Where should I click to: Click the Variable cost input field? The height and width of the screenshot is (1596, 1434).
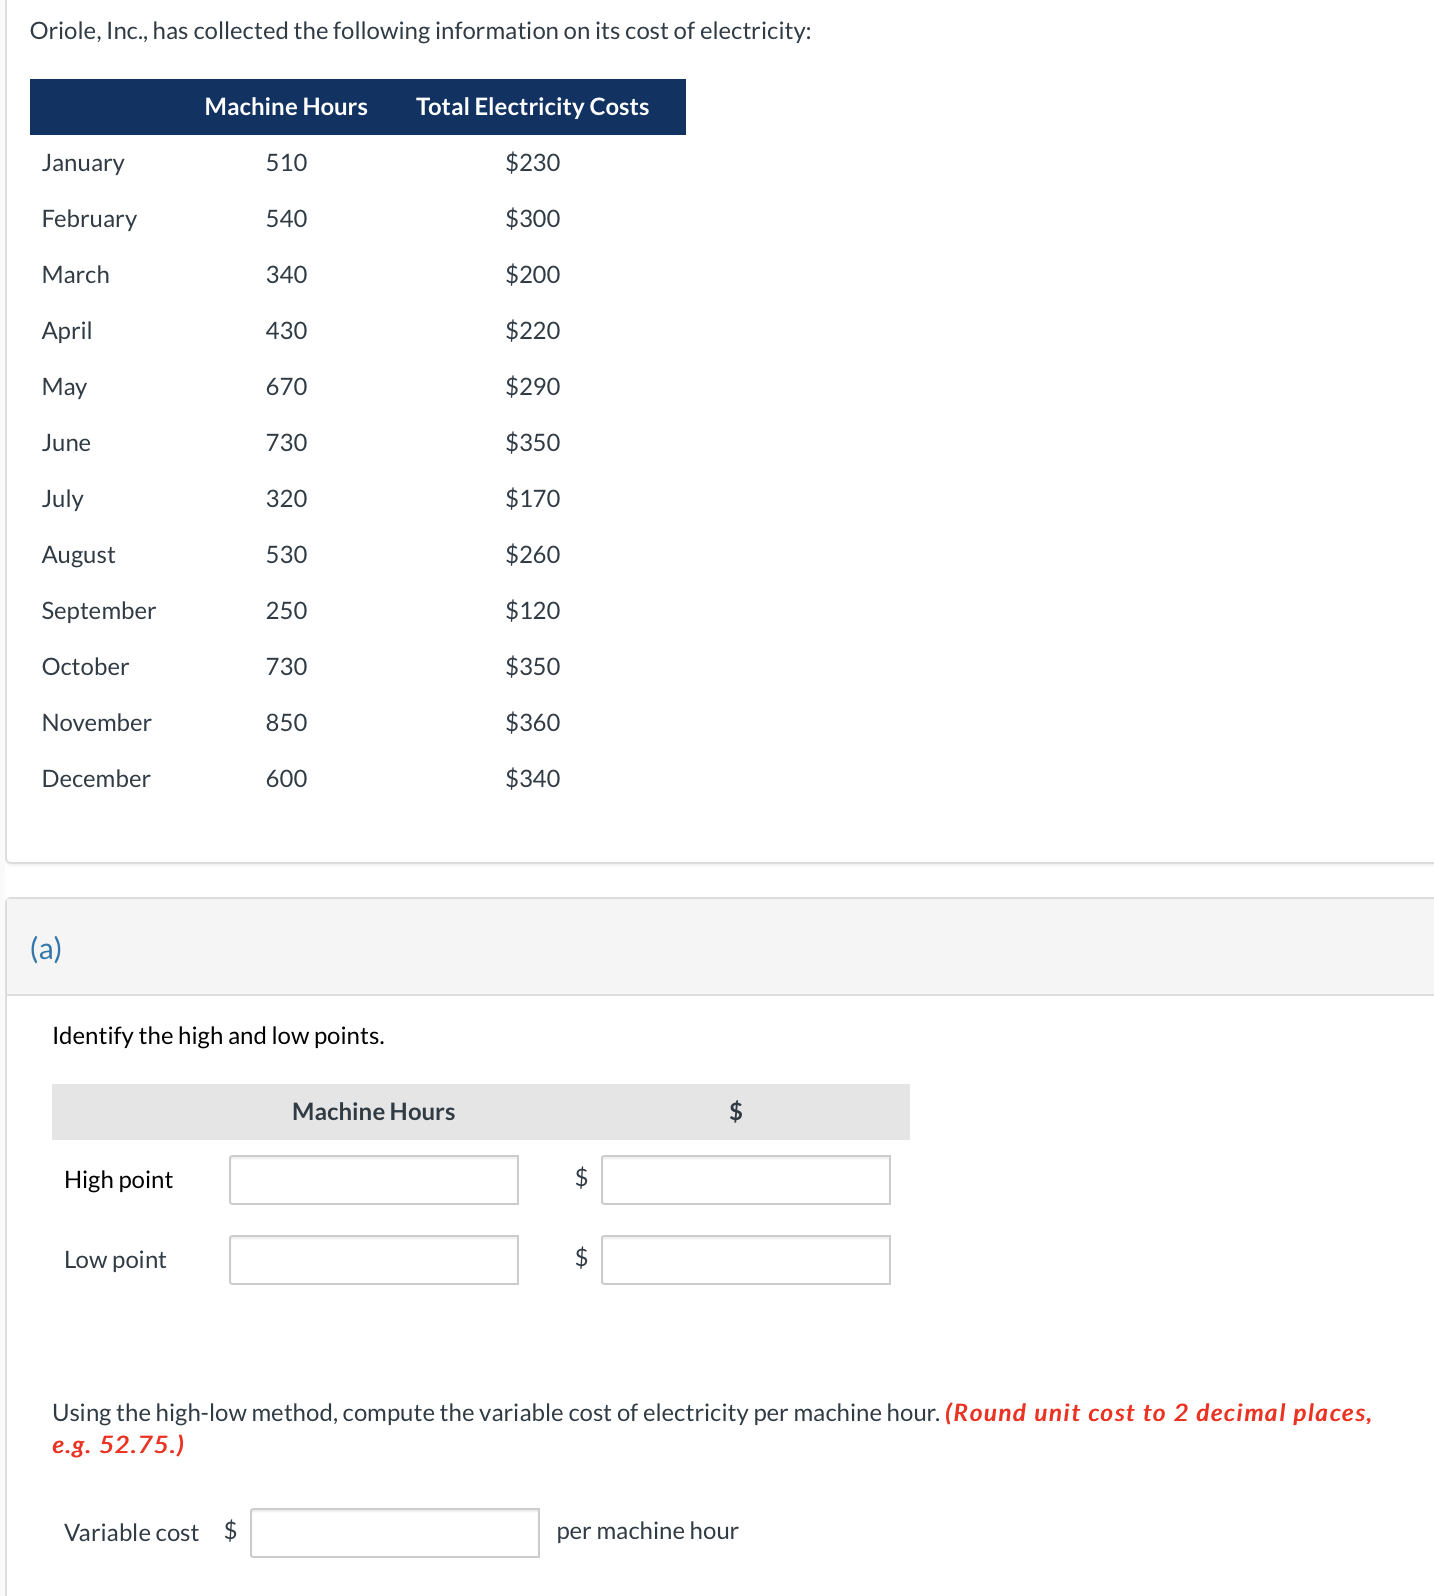[394, 1532]
